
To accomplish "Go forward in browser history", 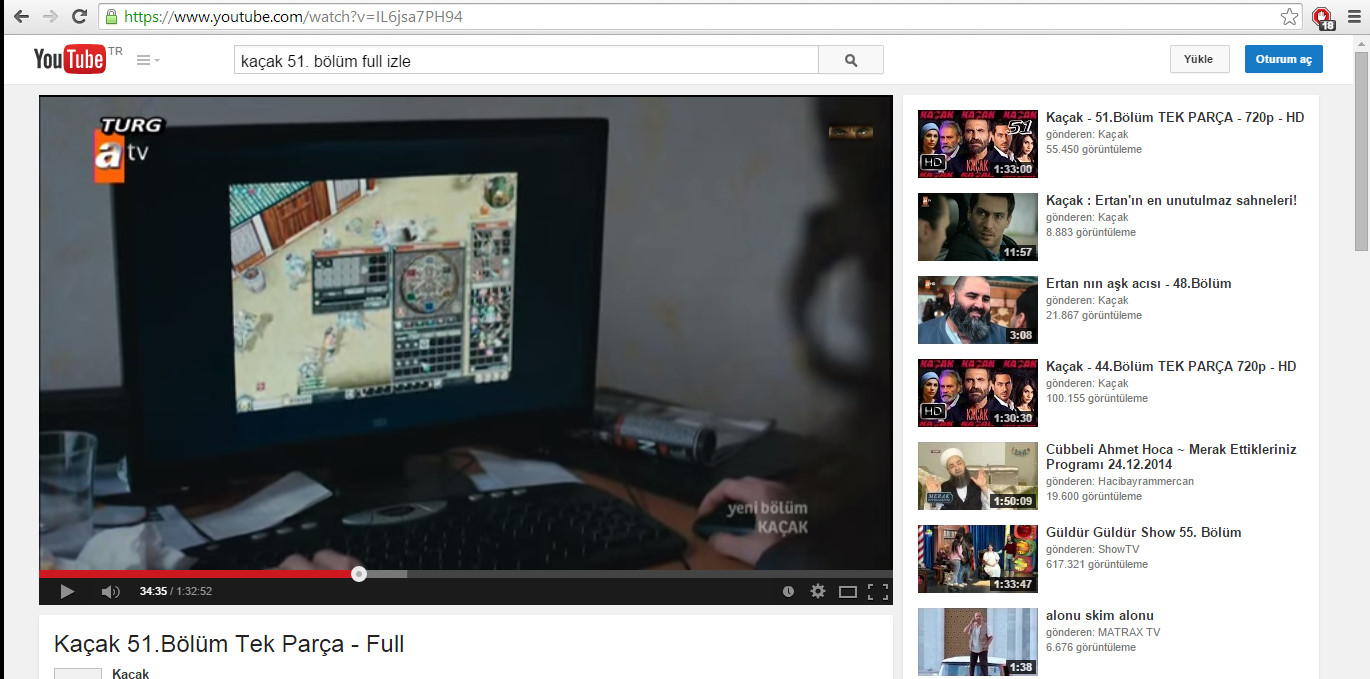I will 50,17.
